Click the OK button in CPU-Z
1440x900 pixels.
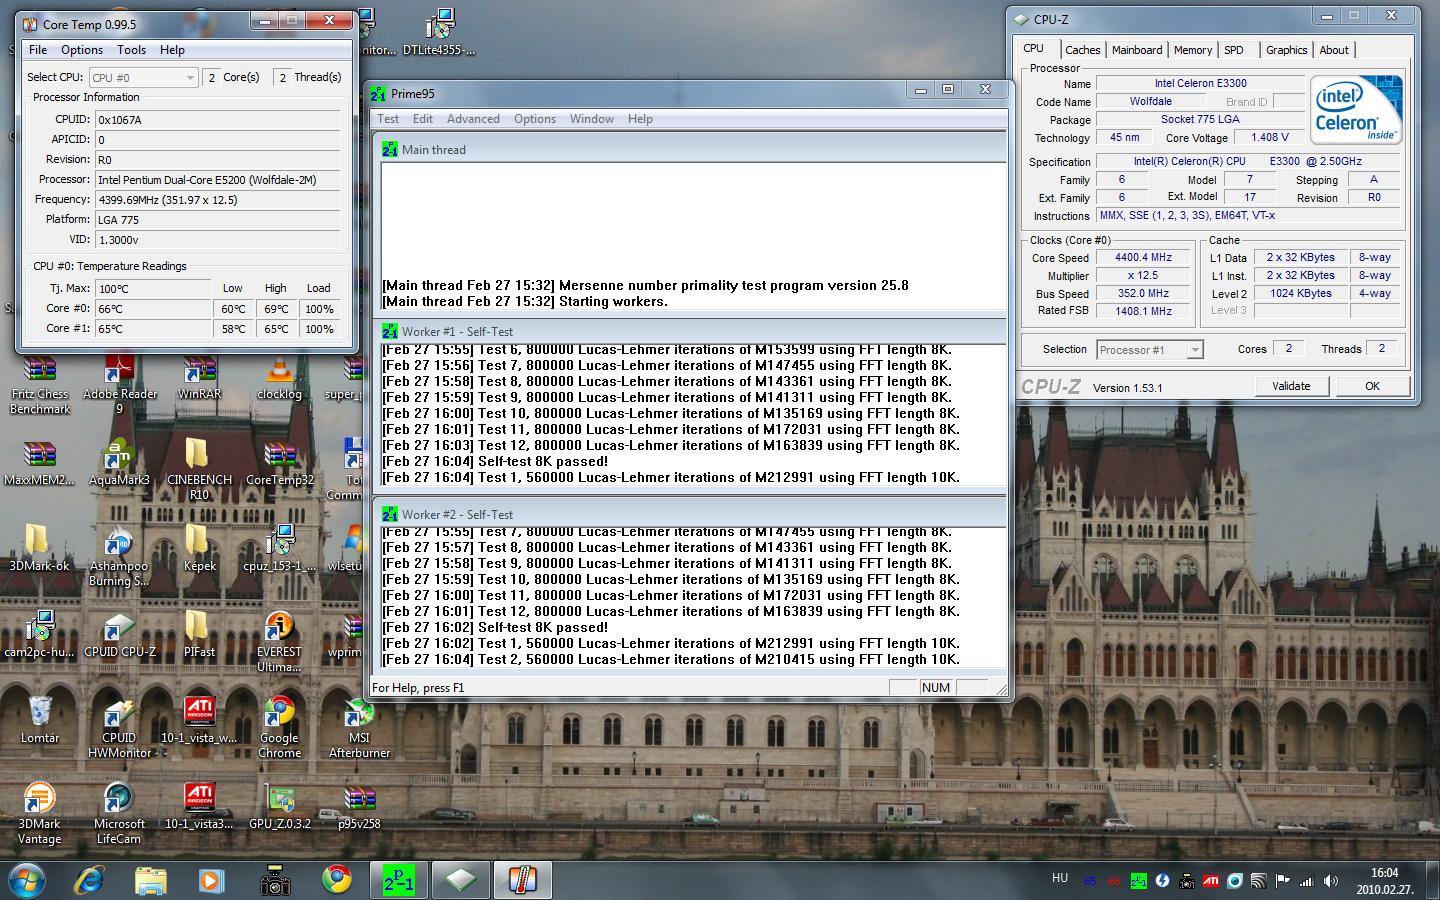[1372, 386]
